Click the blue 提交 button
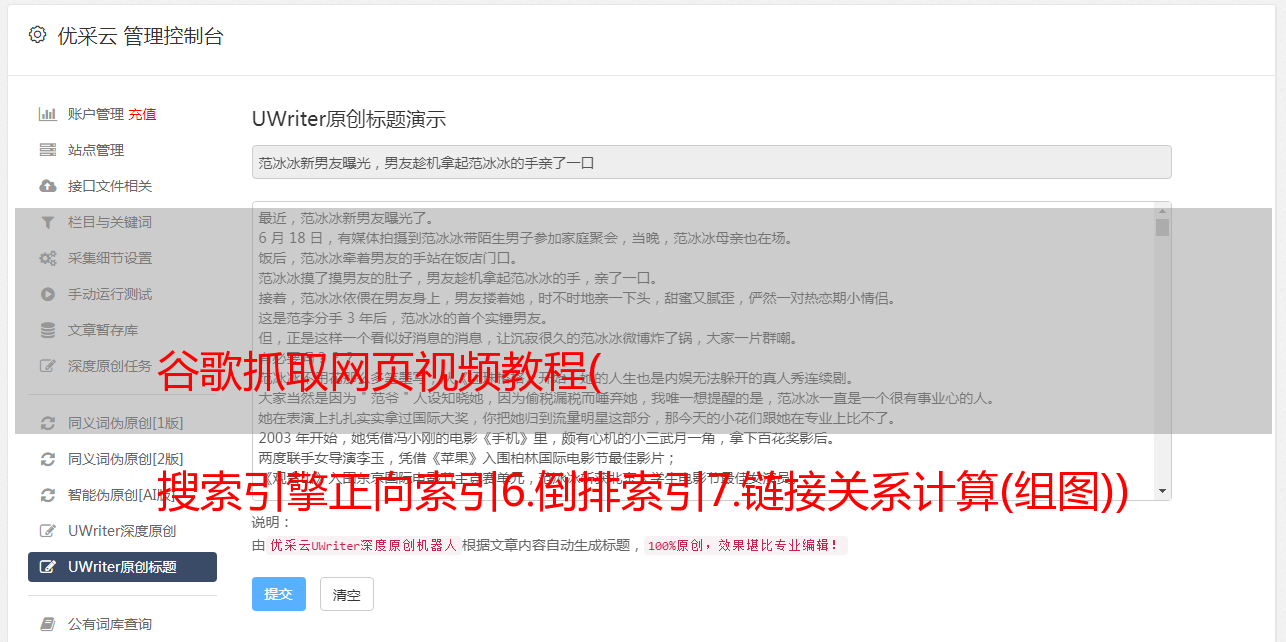This screenshot has height=642, width=1286. 279,594
